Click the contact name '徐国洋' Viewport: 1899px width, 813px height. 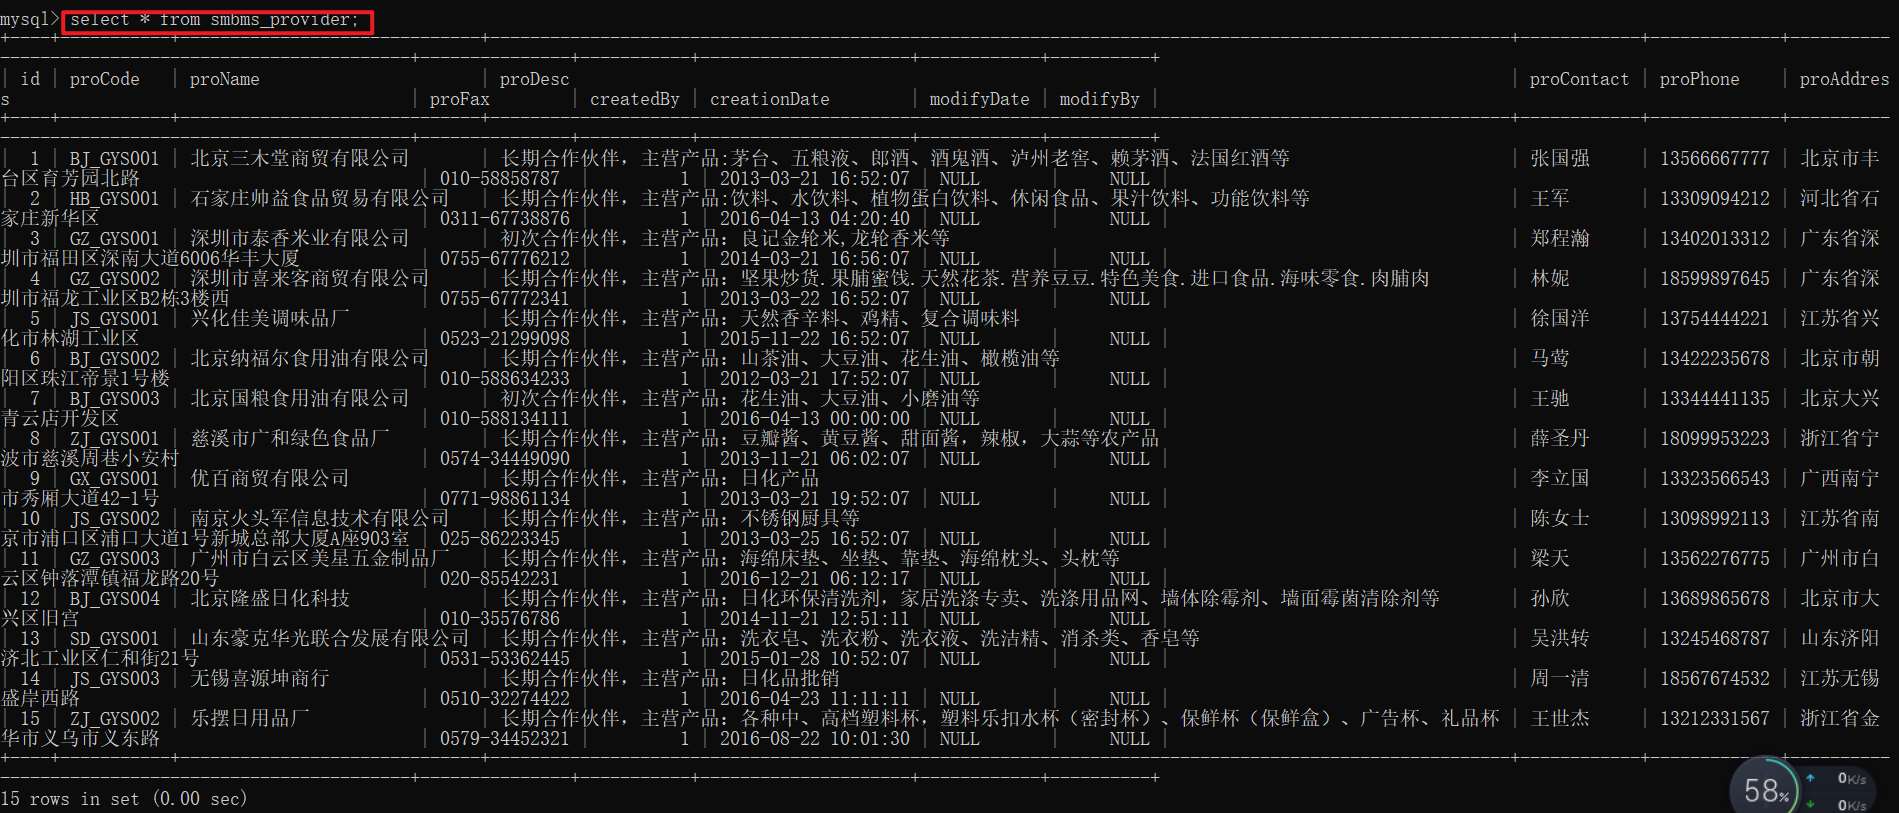1560,318
